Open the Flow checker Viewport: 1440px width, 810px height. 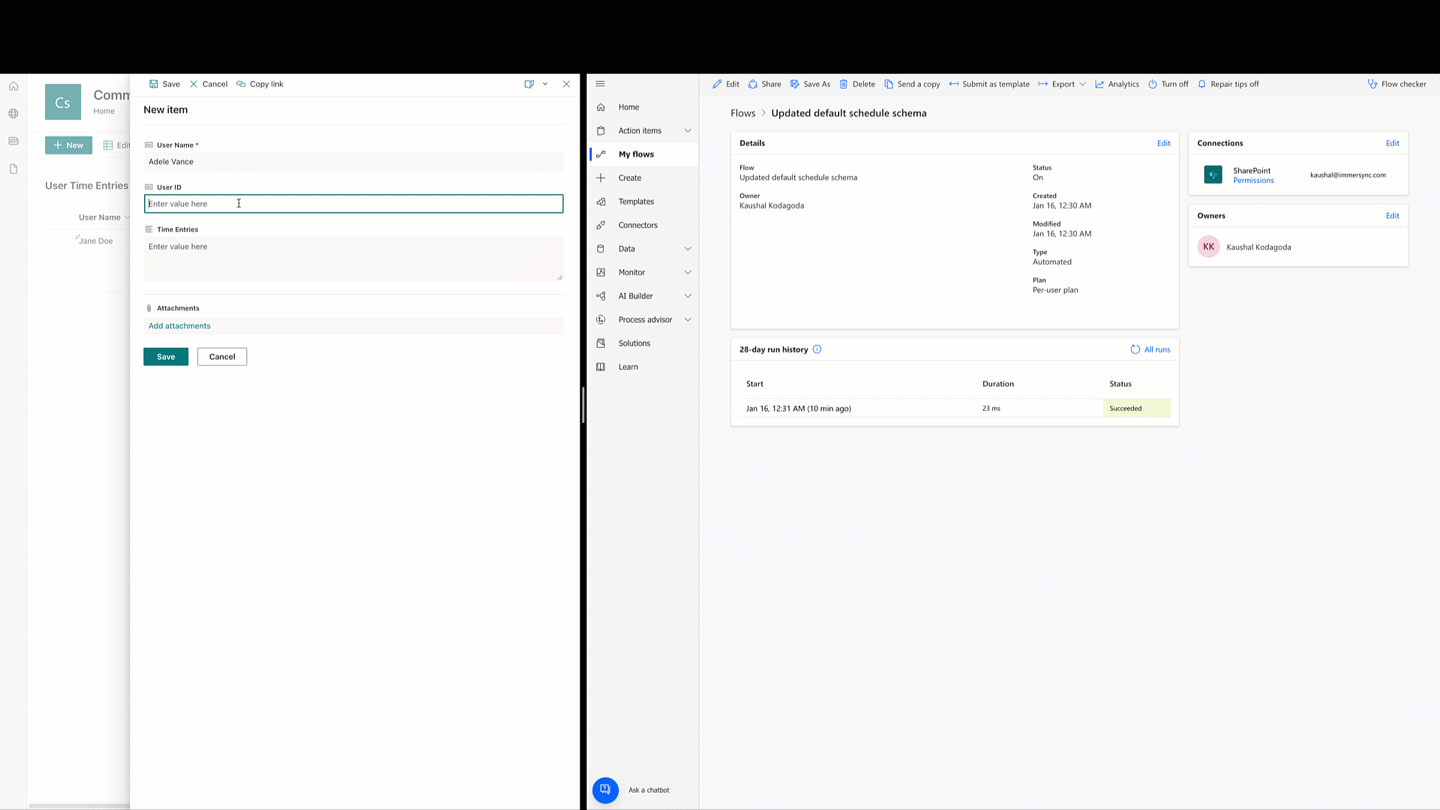click(x=1397, y=84)
